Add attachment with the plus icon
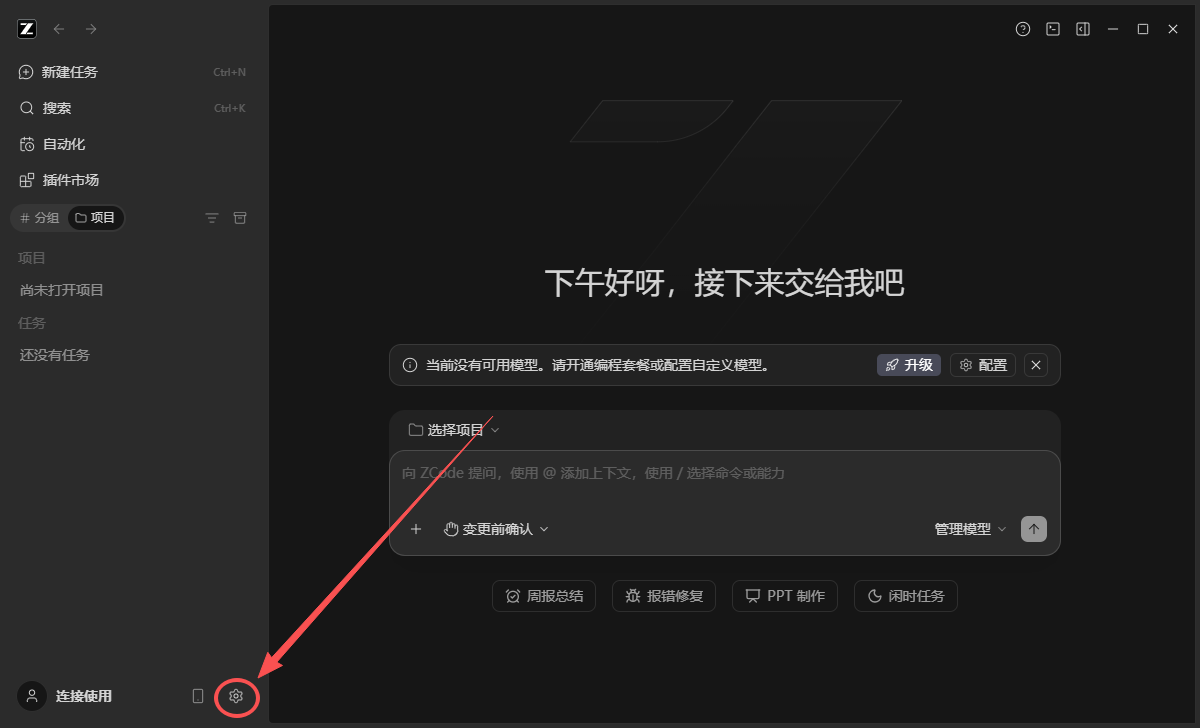Image resolution: width=1200 pixels, height=728 pixels. click(x=416, y=529)
